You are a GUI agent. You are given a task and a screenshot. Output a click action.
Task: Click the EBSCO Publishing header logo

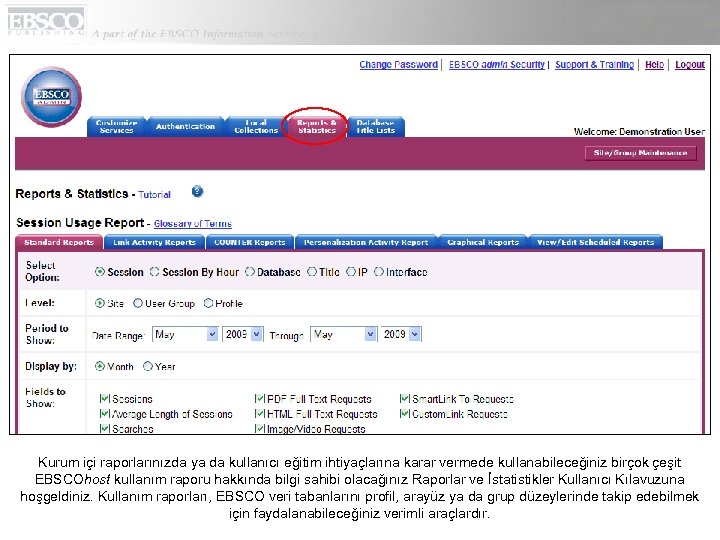pos(46,20)
